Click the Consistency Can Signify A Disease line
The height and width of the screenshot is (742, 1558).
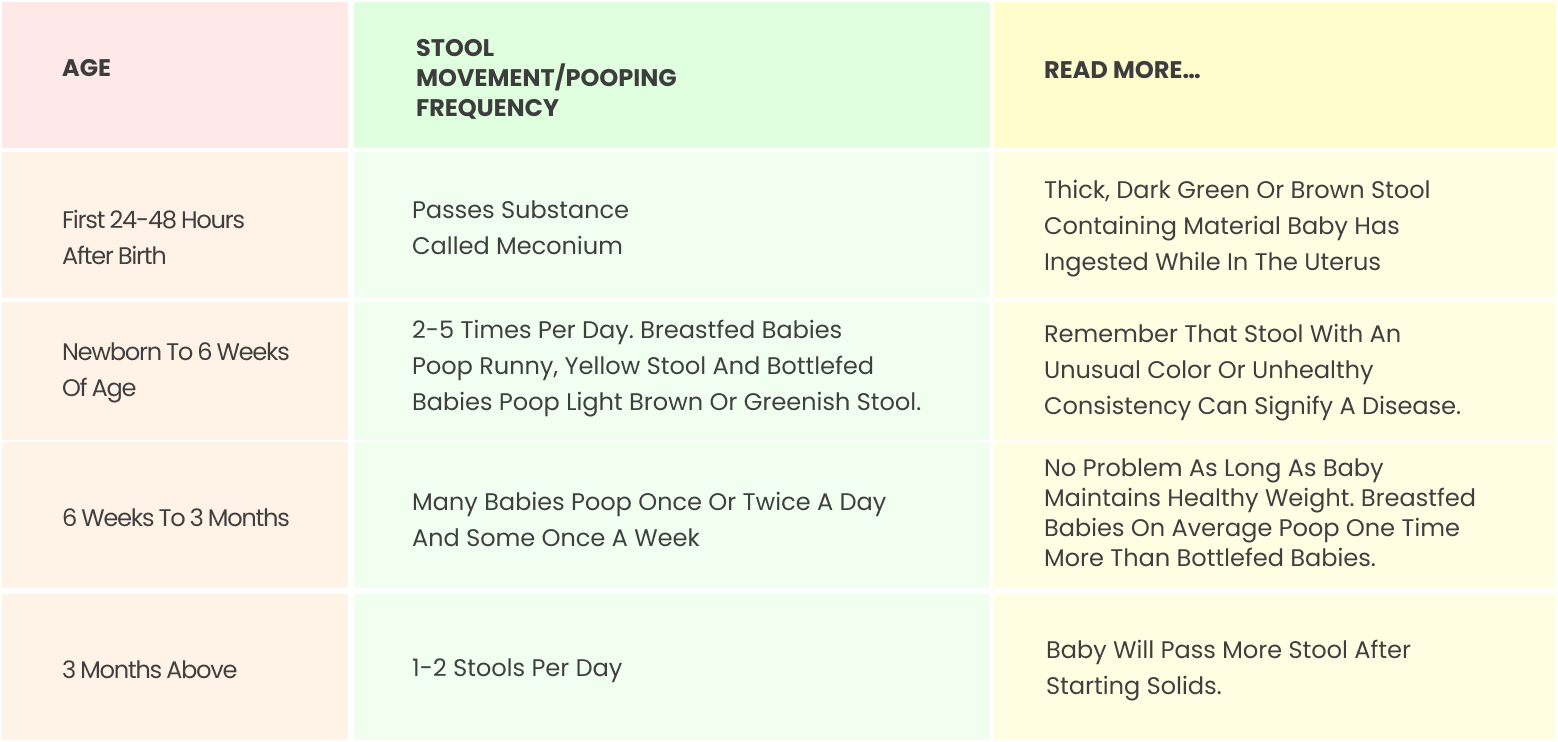(x=1252, y=406)
